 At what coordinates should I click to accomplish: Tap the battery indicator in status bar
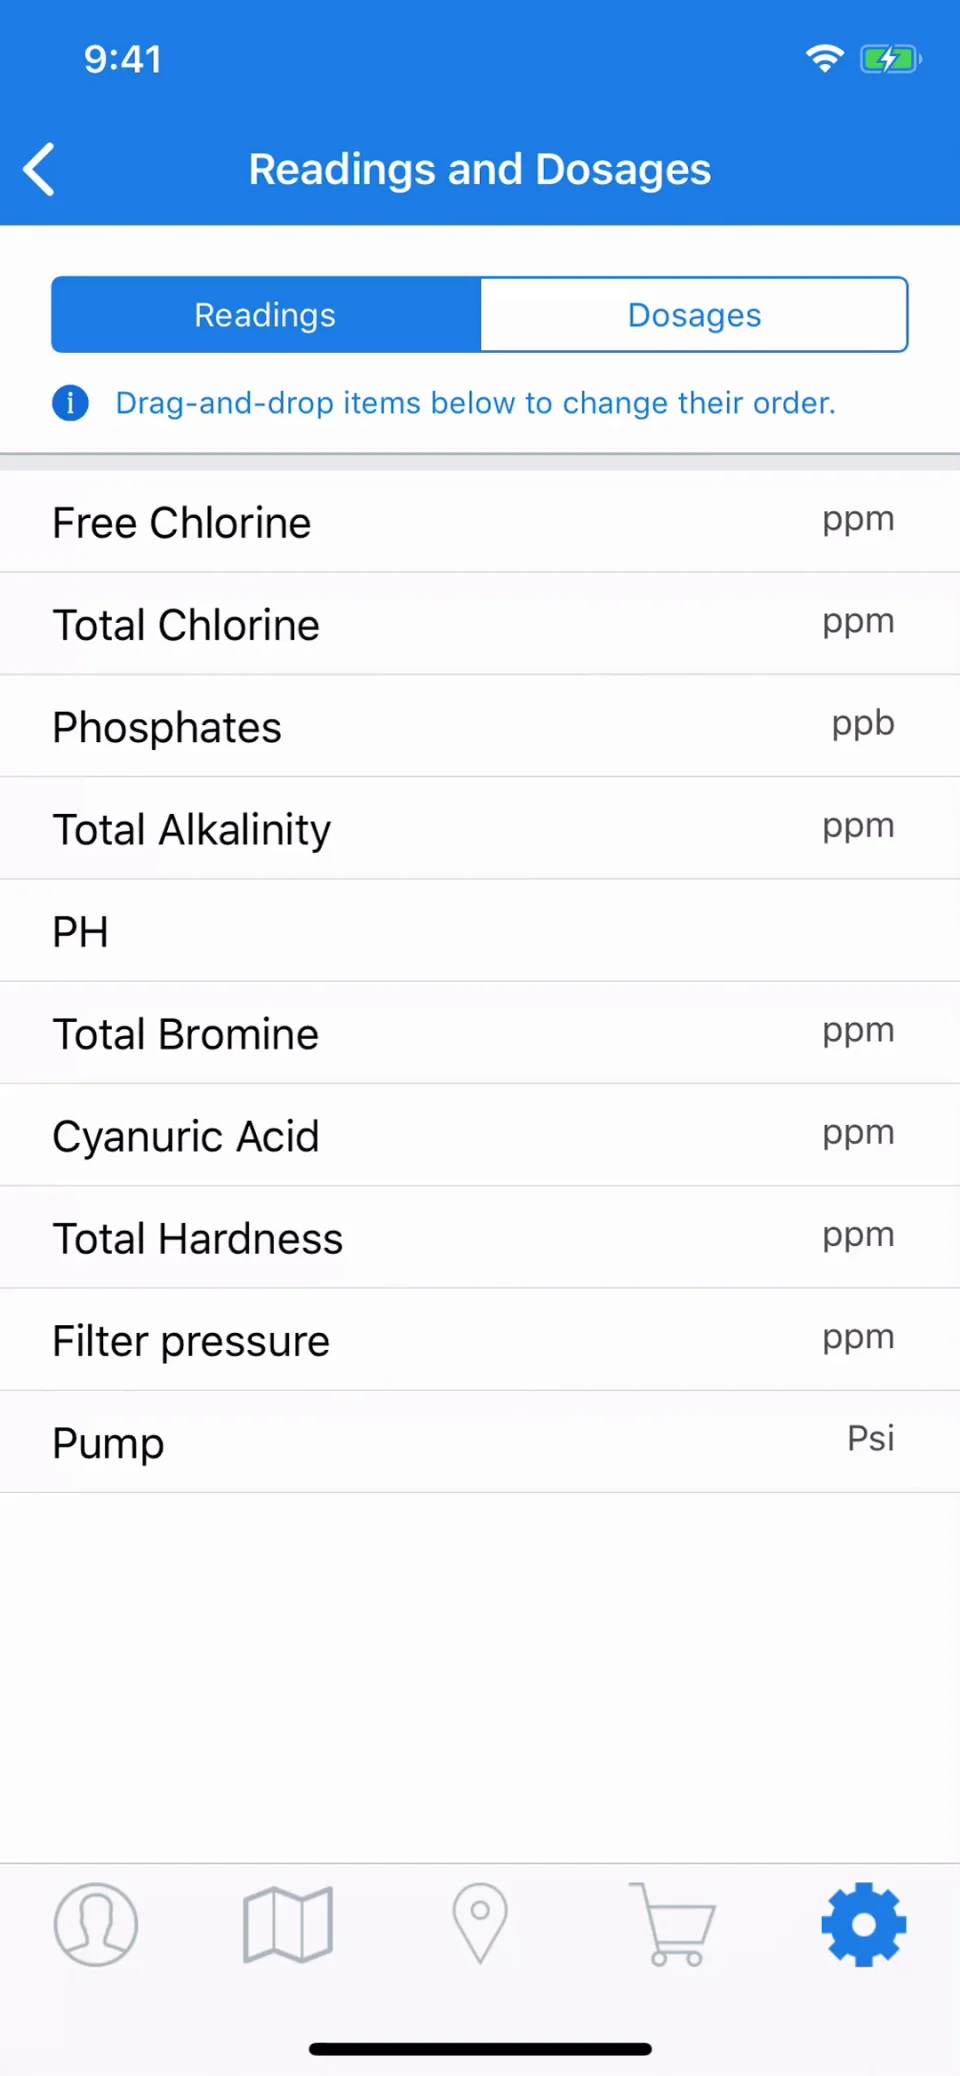coord(890,59)
